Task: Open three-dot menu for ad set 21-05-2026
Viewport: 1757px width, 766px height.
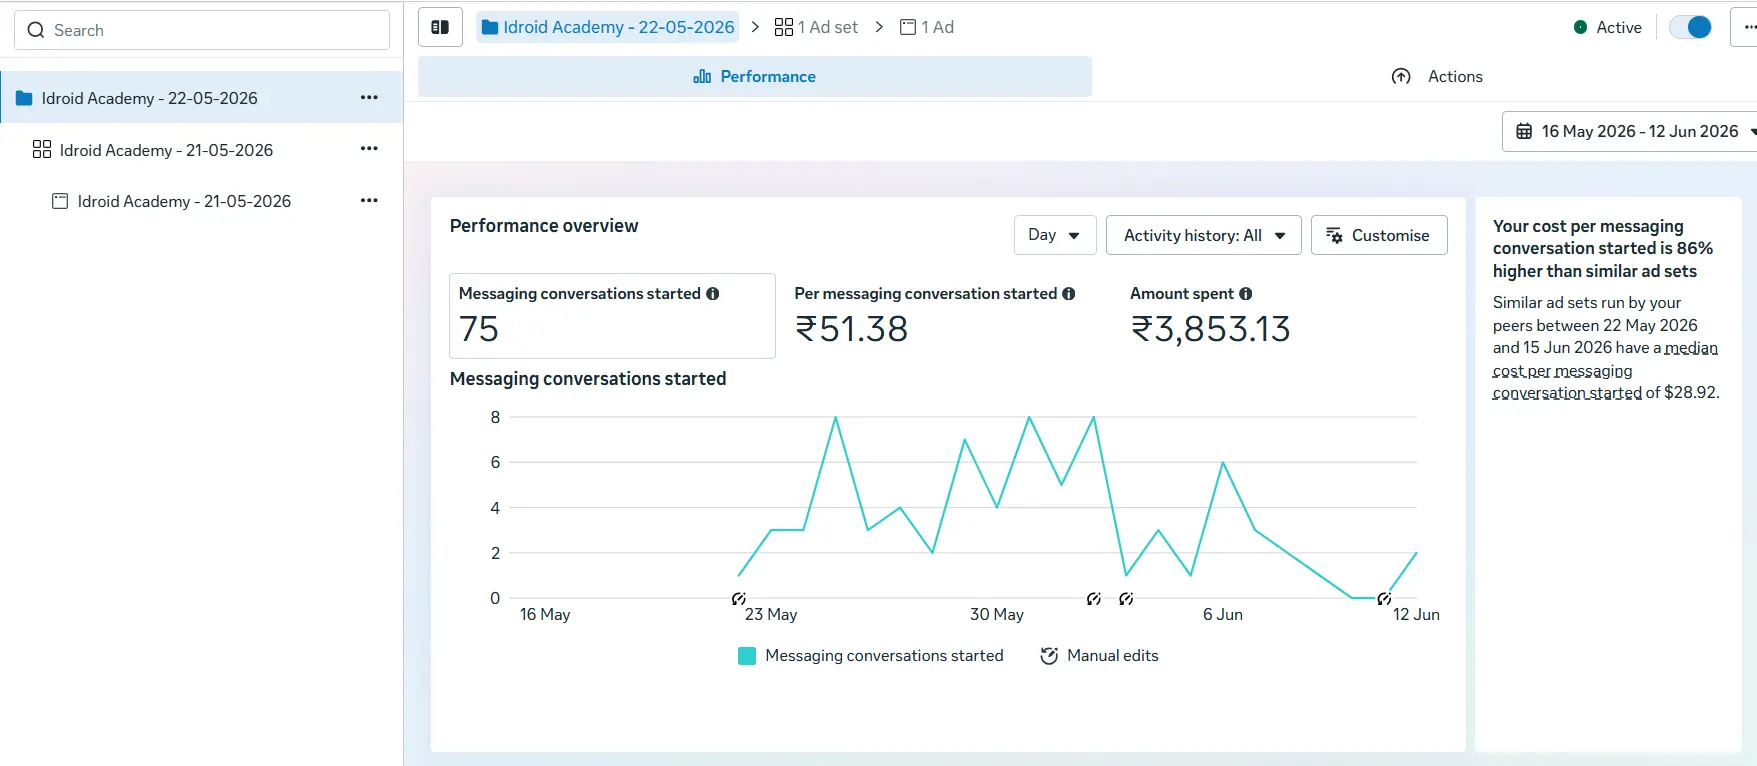Action: coord(369,149)
